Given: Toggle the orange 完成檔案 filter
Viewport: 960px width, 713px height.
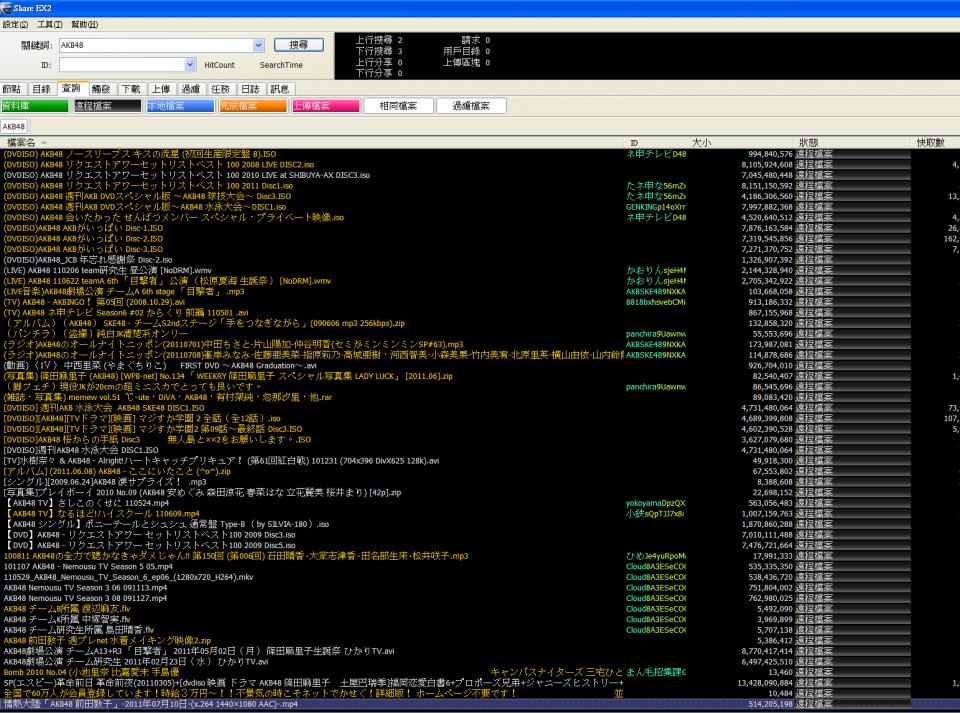Looking at the screenshot, I should [x=251, y=106].
